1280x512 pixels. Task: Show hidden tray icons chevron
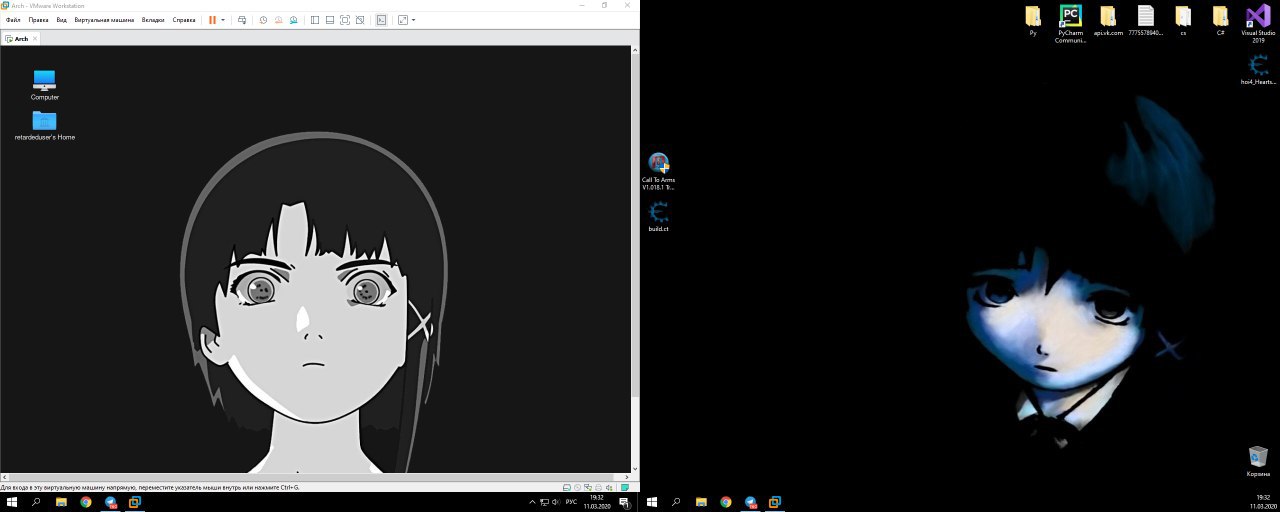(x=532, y=502)
